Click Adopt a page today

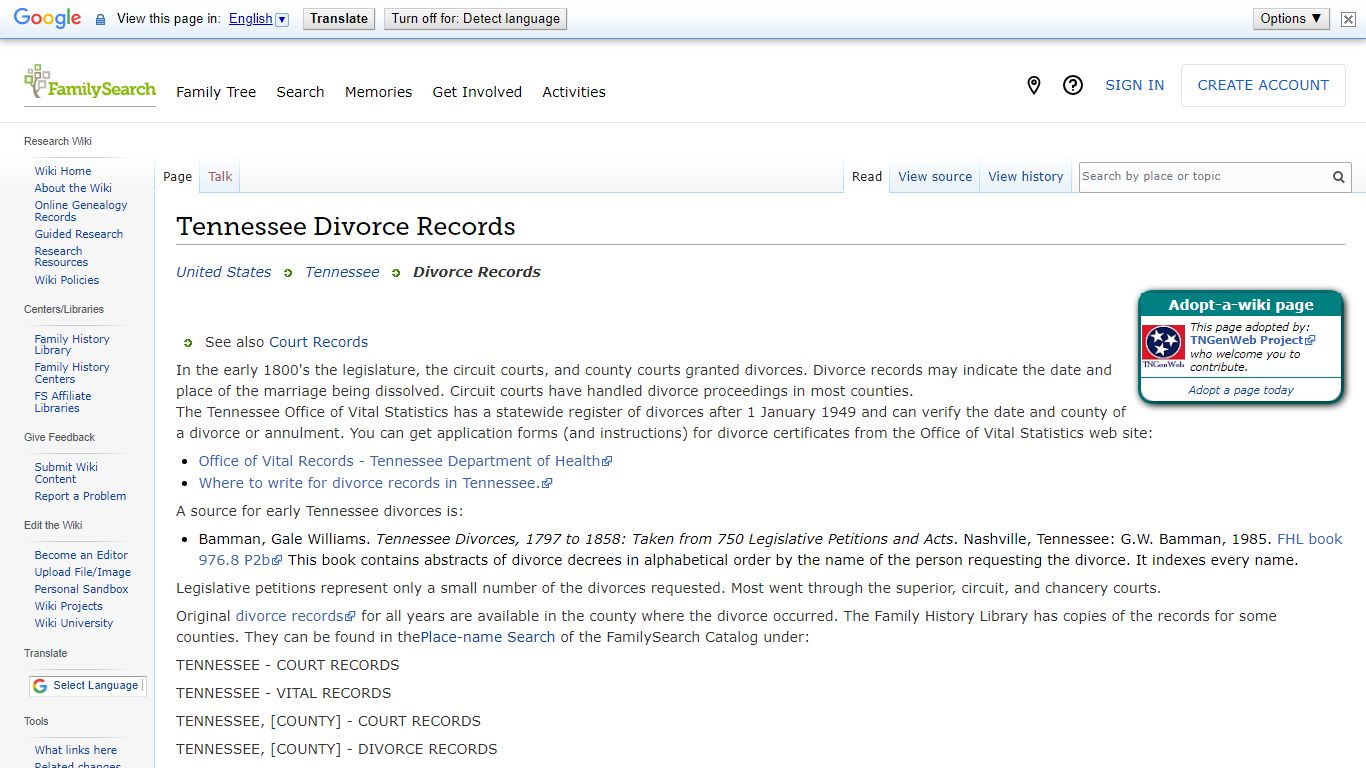[1241, 390]
